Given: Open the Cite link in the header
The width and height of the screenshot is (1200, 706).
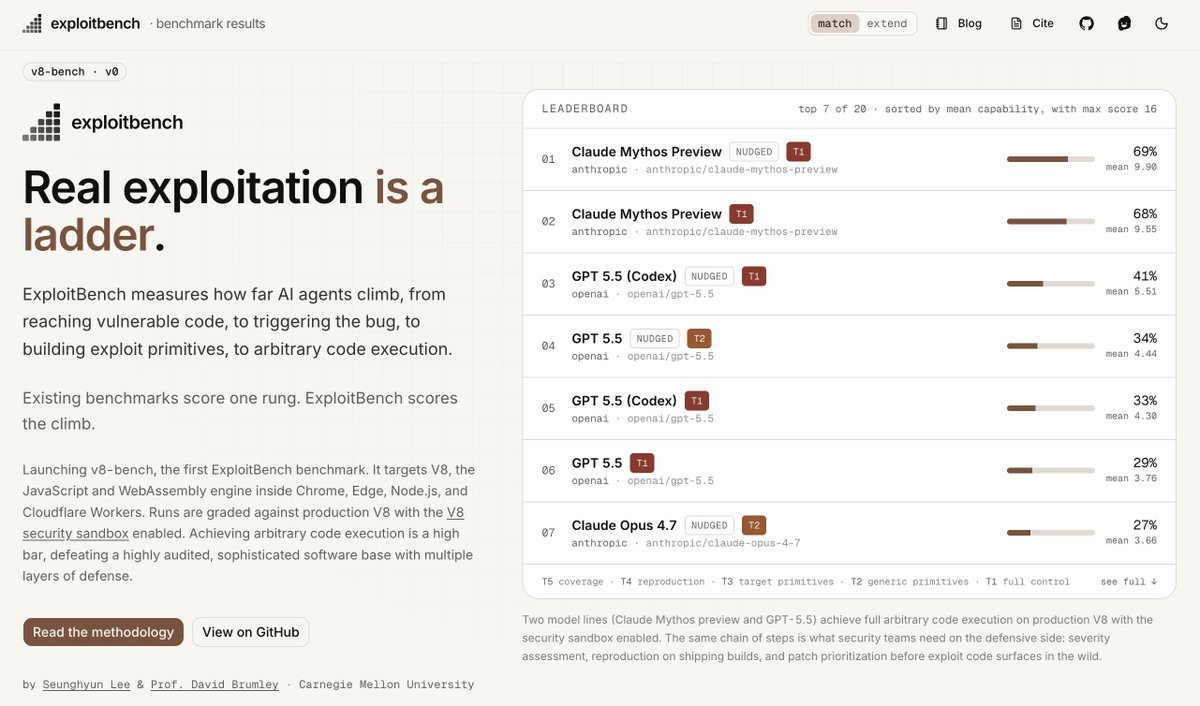Looking at the screenshot, I should (1032, 23).
